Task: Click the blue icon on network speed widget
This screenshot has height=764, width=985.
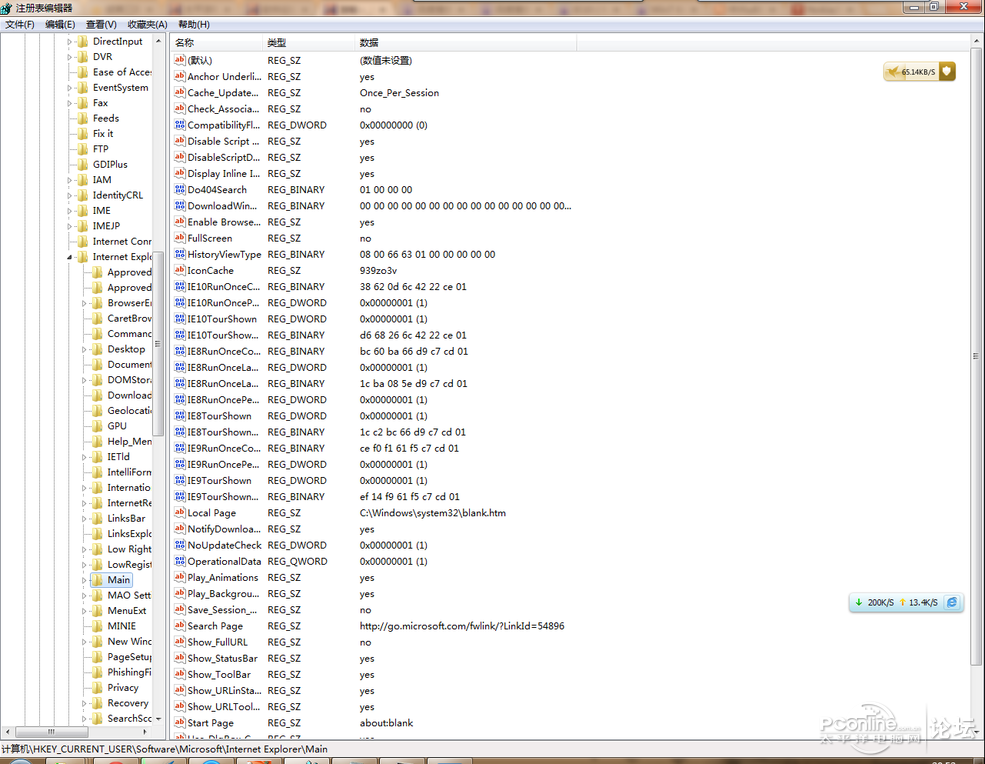Action: click(952, 603)
